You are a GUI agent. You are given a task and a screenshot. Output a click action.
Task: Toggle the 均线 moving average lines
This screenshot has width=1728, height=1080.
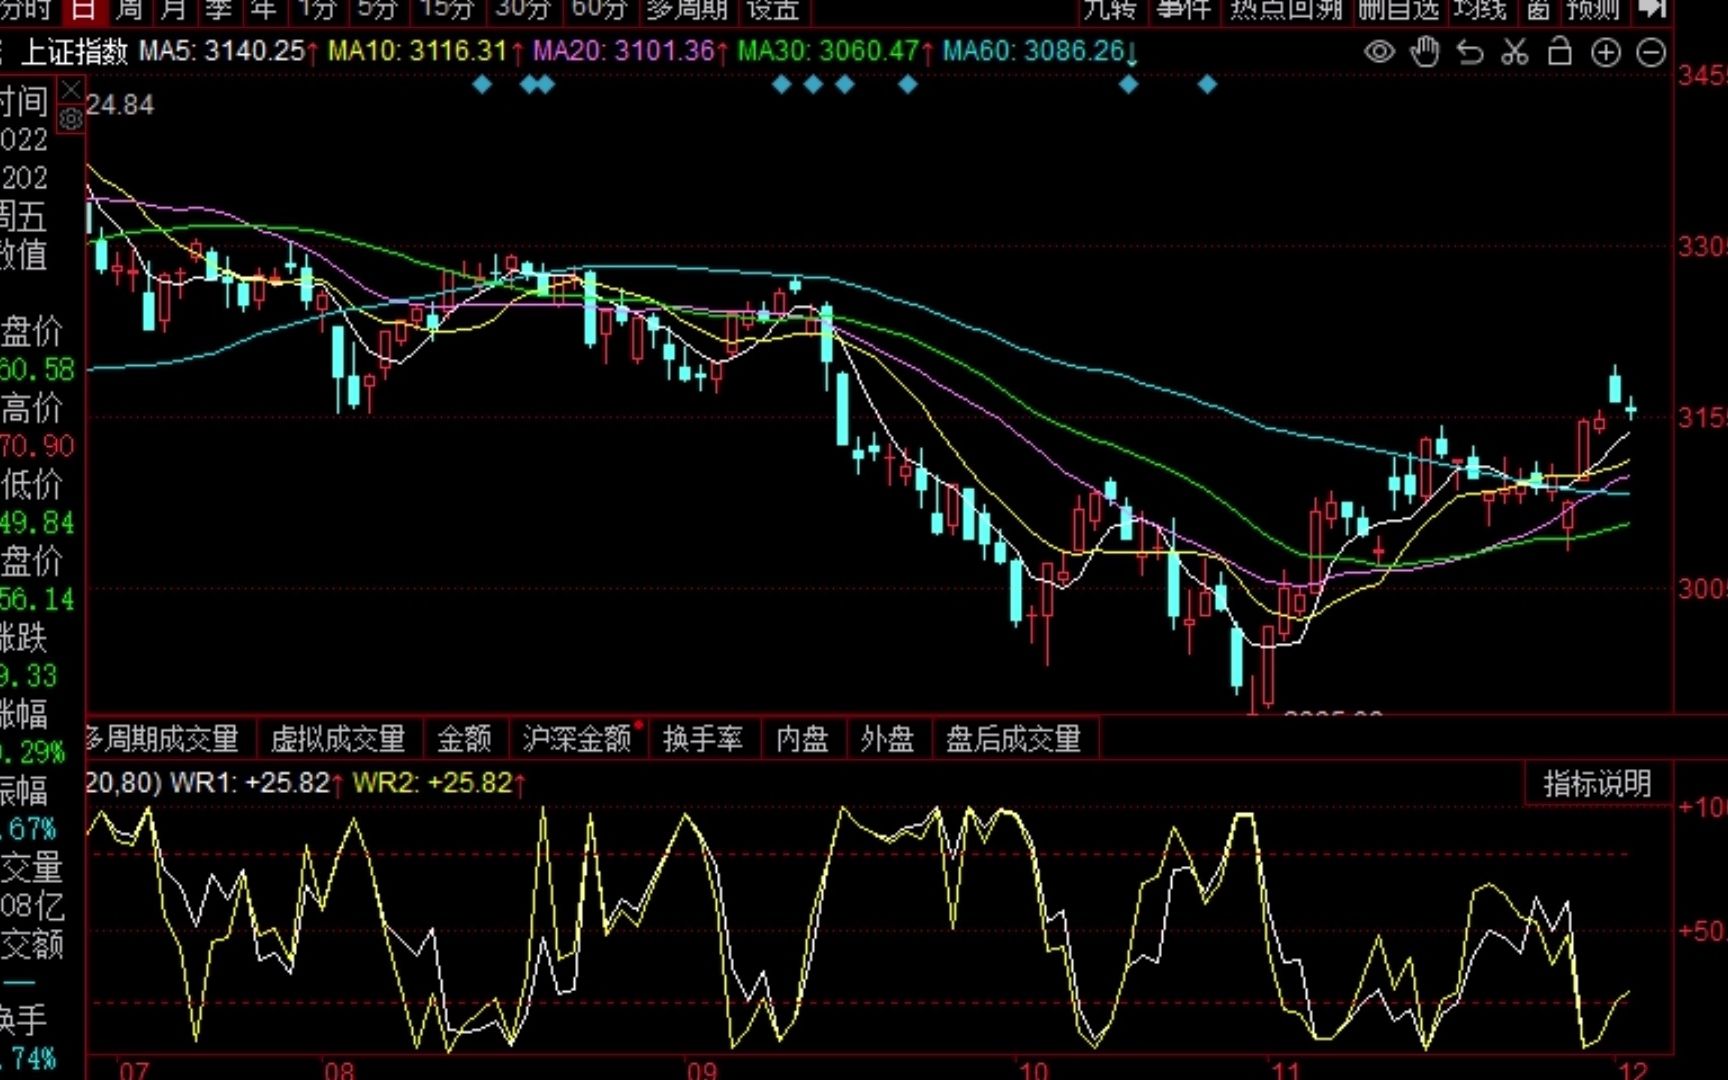pyautogui.click(x=1480, y=9)
